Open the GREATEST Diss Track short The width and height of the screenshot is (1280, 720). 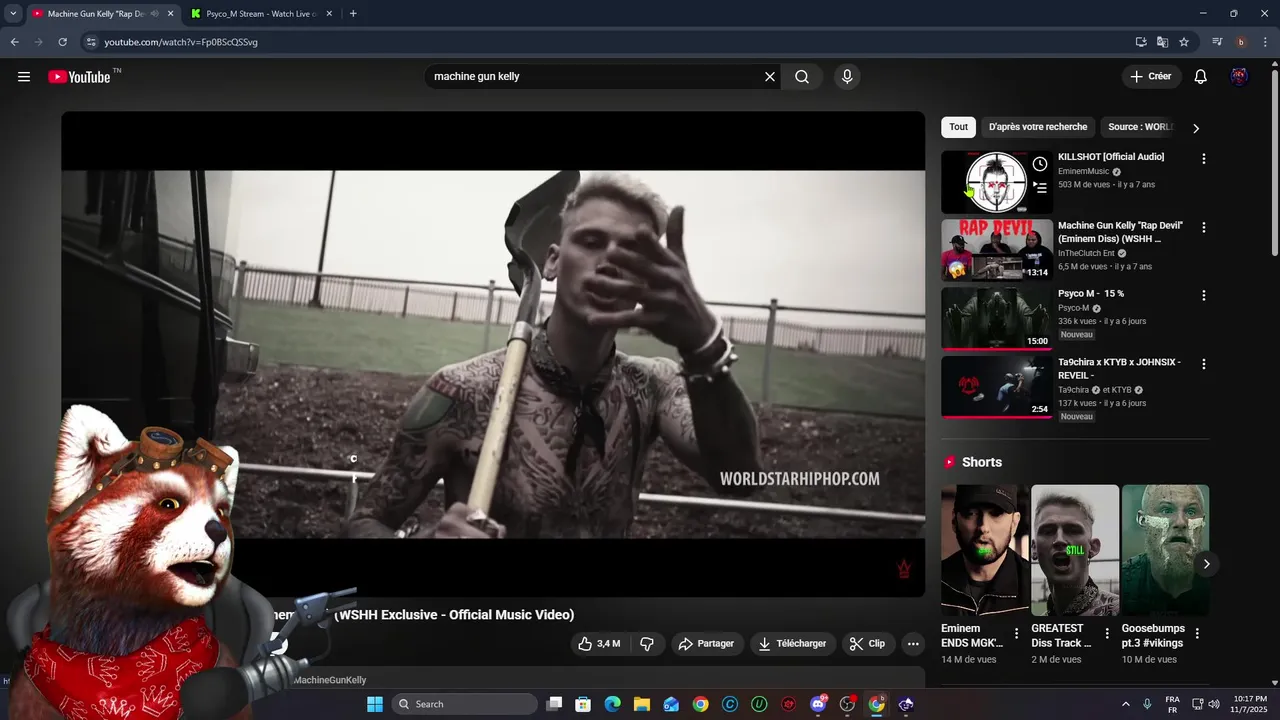1075,551
